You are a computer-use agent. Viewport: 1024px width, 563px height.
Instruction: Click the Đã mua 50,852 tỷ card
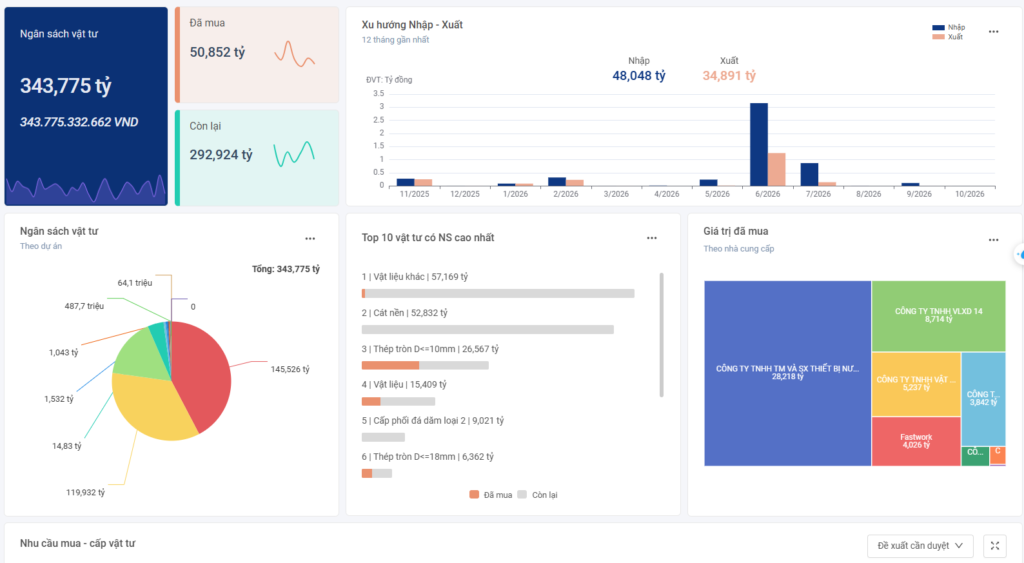[257, 55]
